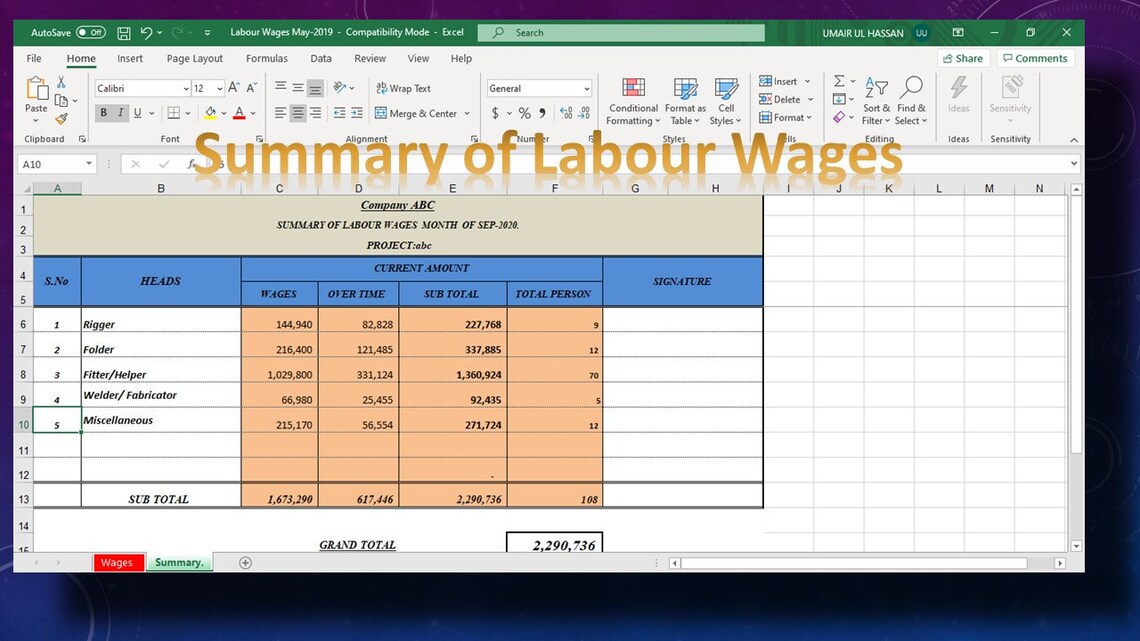This screenshot has height=641, width=1140.
Task: Open Conditional Formatting options
Action: 632,100
